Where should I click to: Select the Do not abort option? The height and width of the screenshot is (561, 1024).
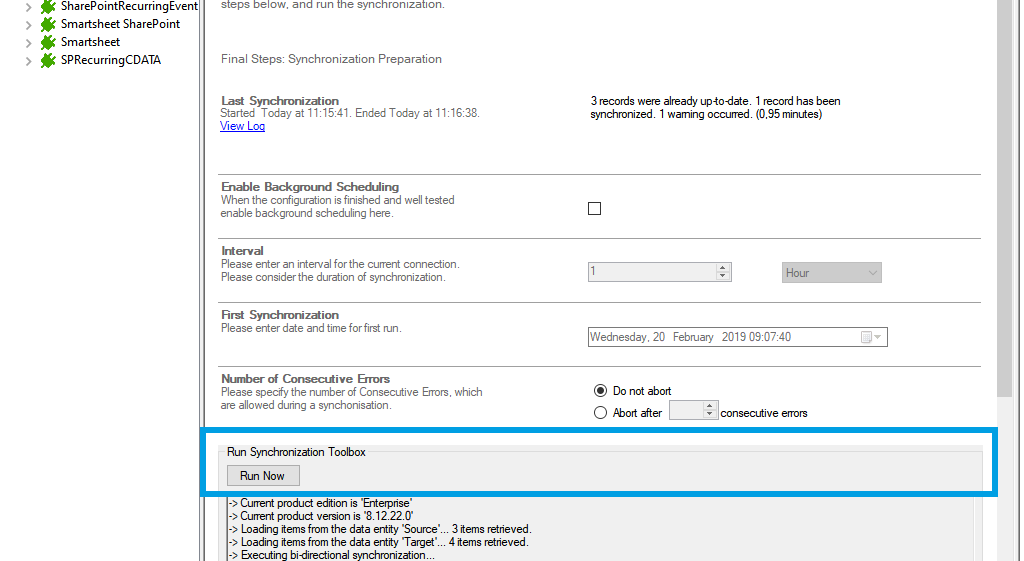point(601,391)
